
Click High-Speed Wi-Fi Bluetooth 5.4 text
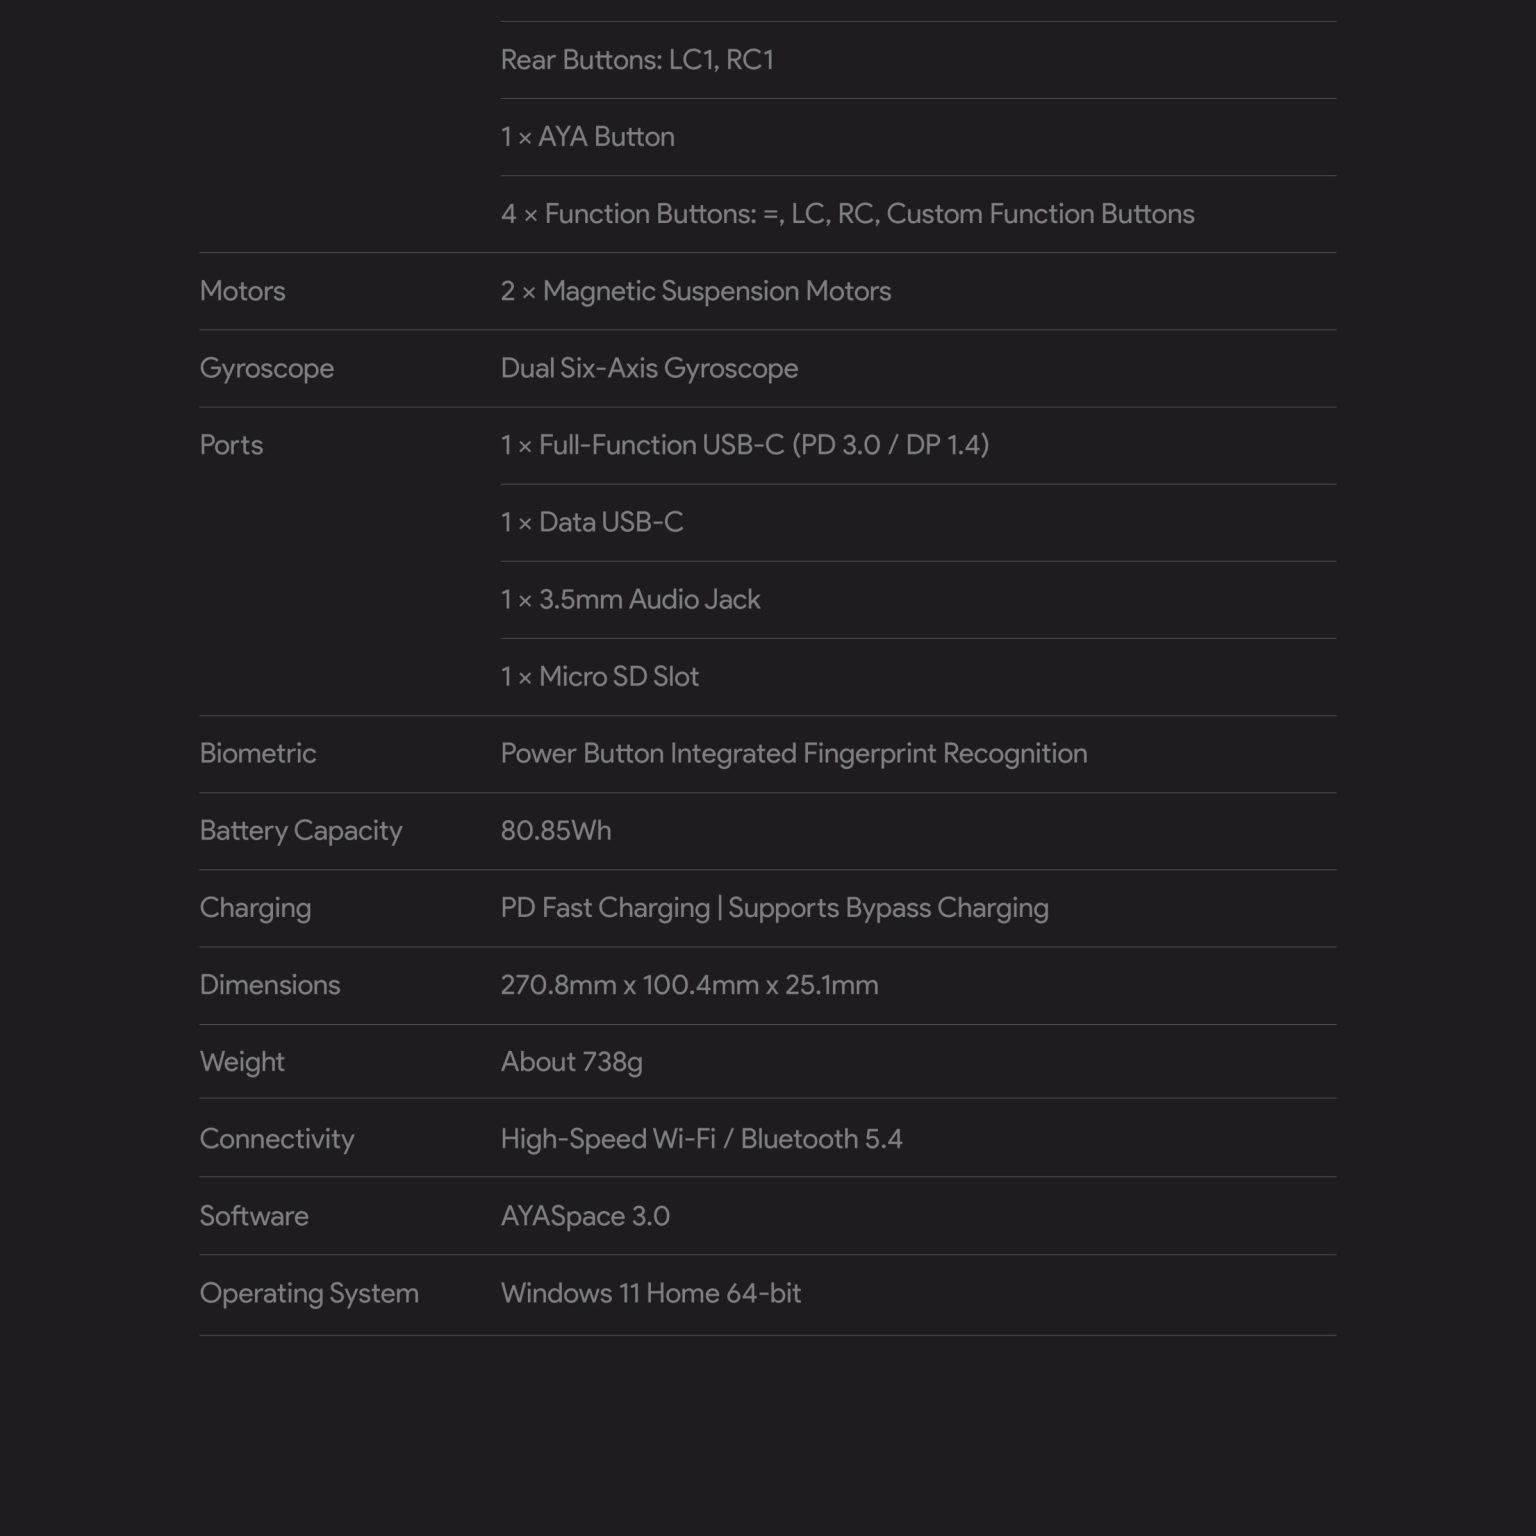click(x=701, y=1139)
